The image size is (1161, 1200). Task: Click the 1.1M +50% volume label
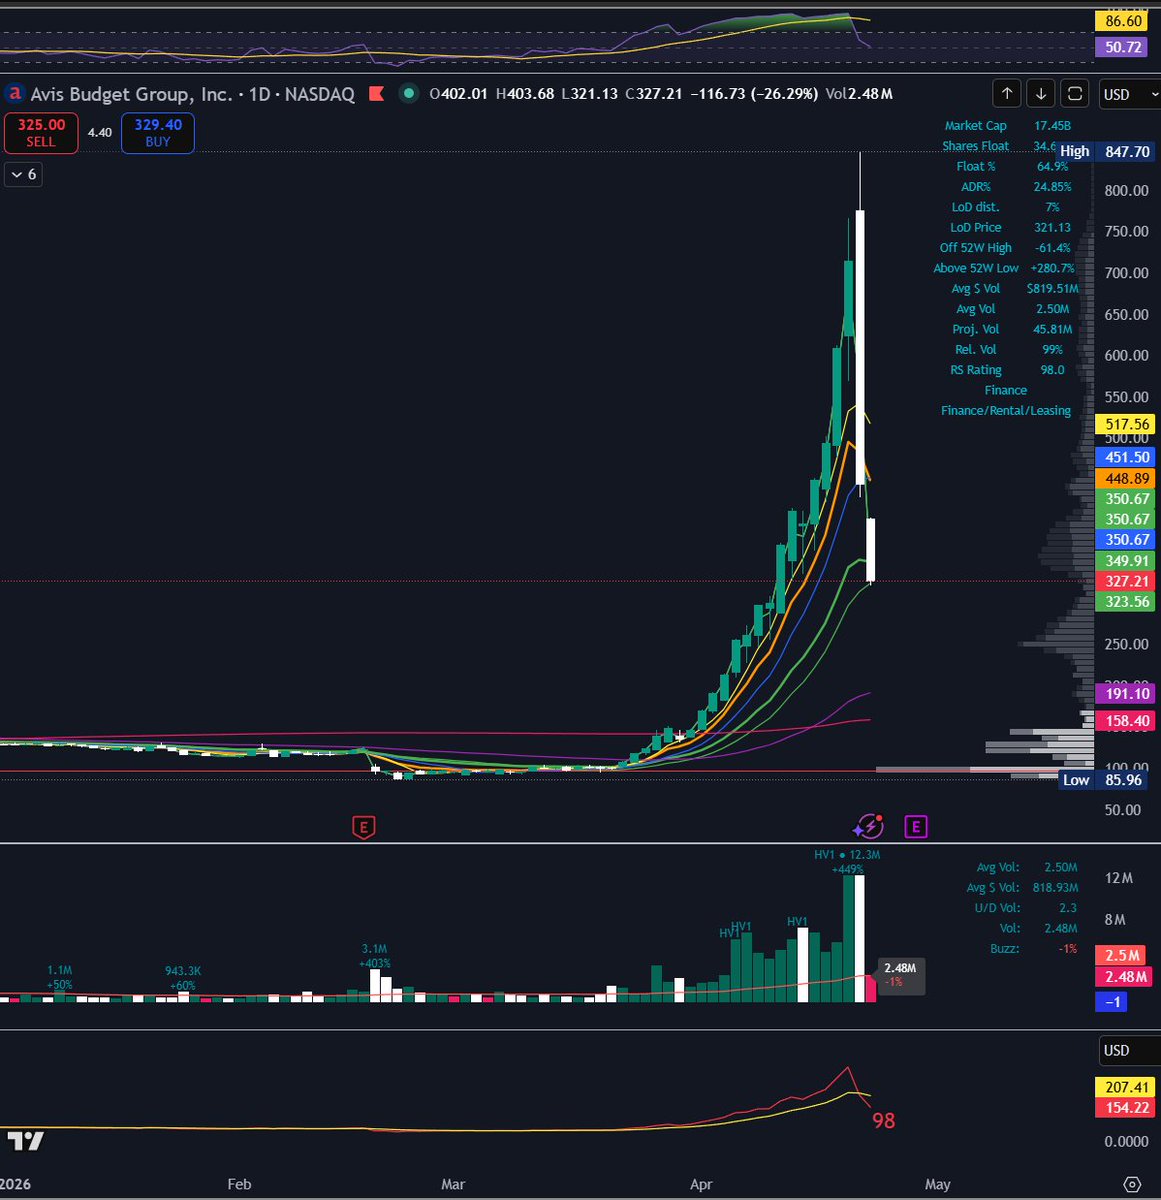coord(60,977)
